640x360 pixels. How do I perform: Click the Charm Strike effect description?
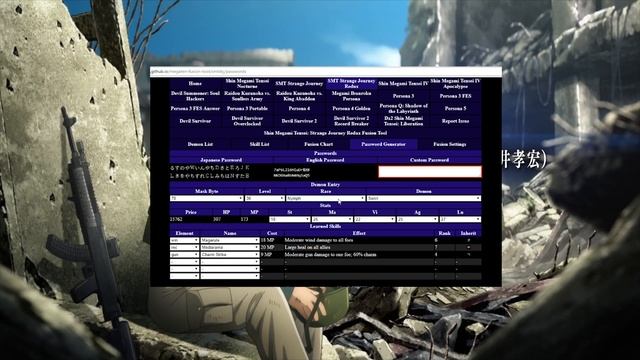(330, 255)
